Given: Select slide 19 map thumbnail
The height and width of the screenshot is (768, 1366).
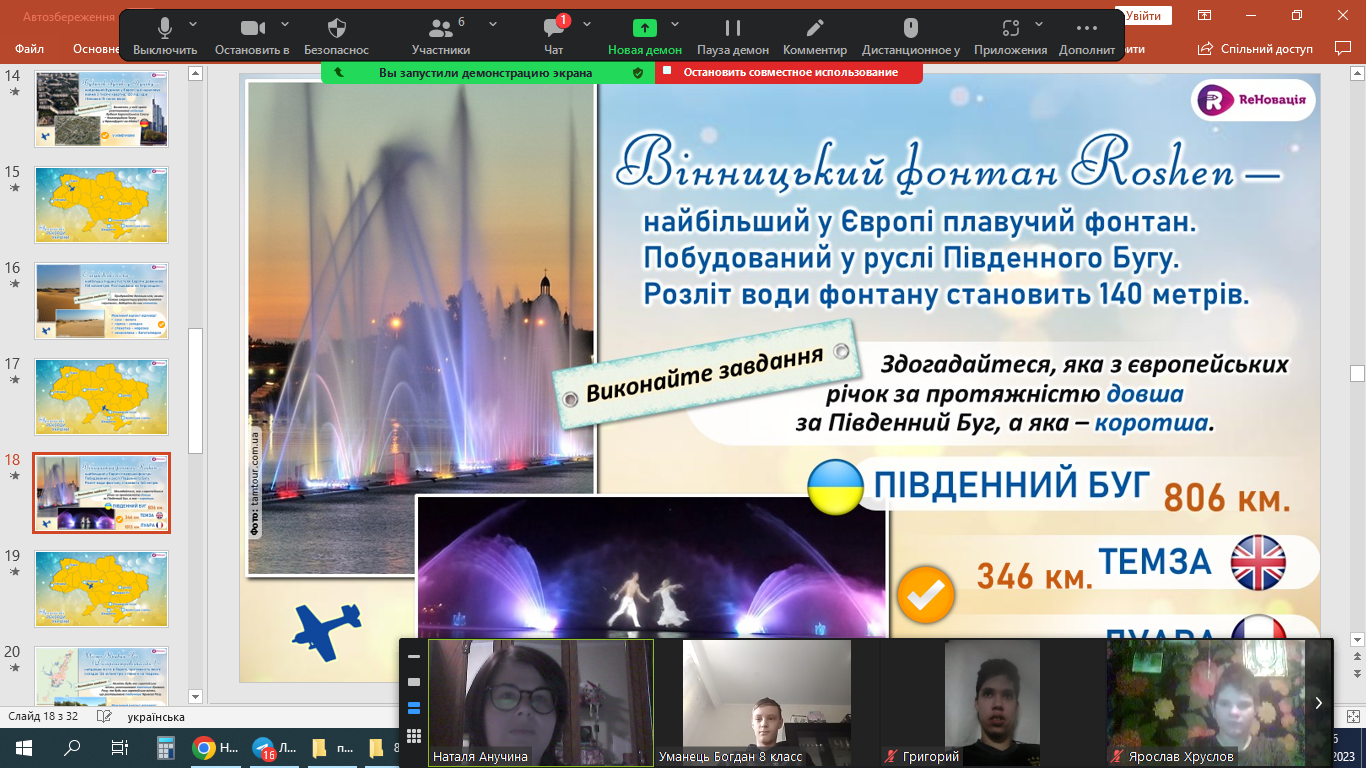Looking at the screenshot, I should (x=102, y=588).
